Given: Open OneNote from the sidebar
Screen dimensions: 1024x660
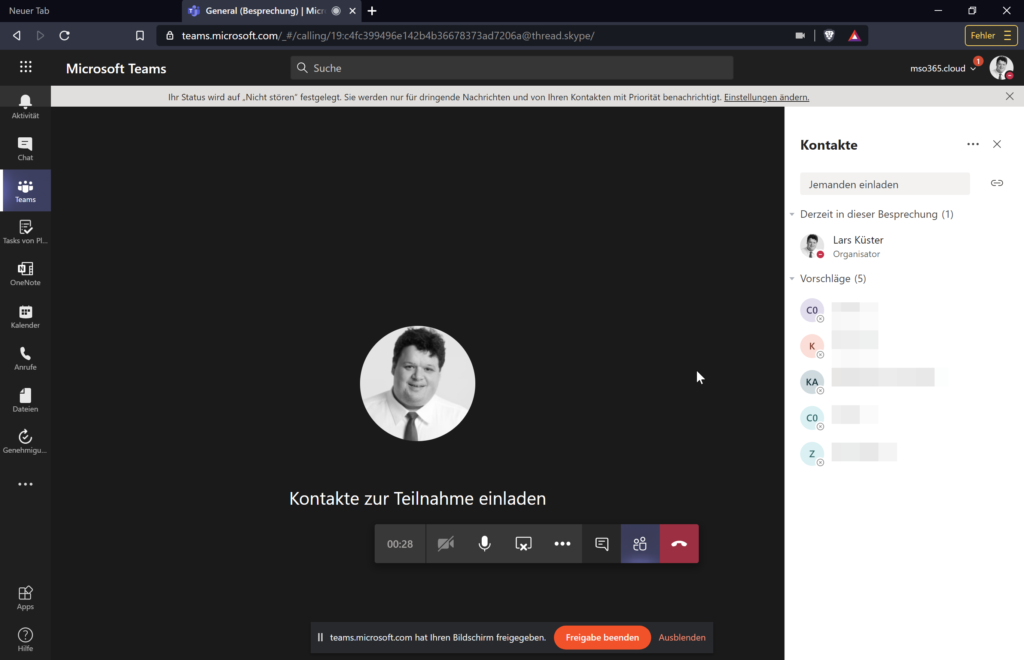Looking at the screenshot, I should coord(25,274).
